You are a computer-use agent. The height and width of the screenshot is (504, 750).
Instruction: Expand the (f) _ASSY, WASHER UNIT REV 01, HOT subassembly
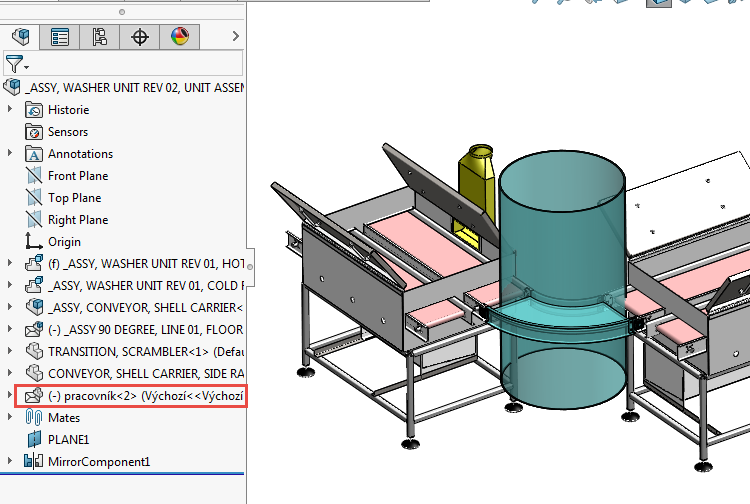point(10,262)
